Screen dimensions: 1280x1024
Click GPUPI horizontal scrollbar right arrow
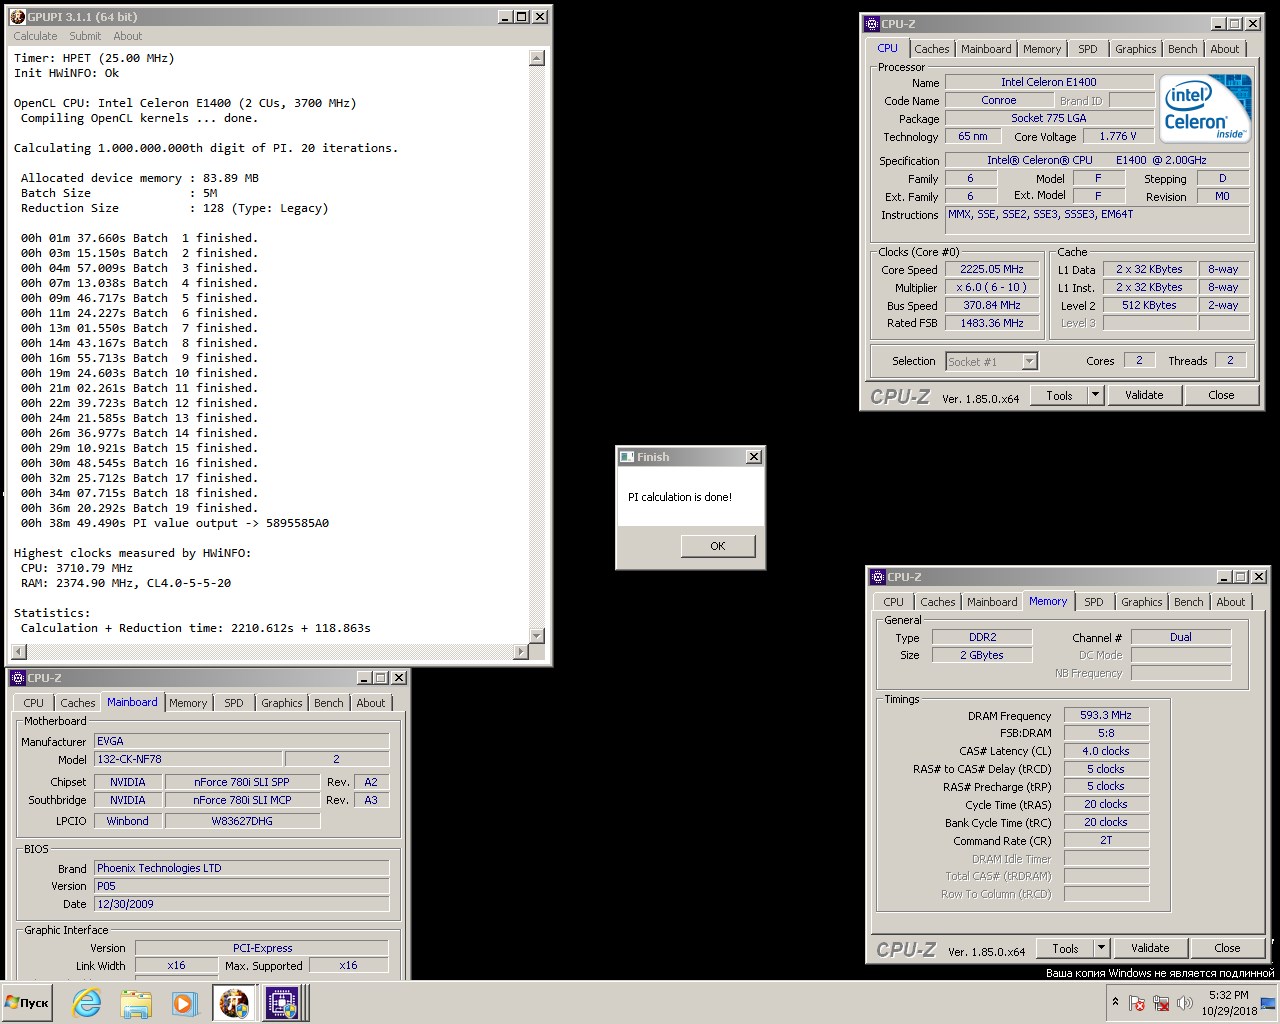(x=521, y=652)
